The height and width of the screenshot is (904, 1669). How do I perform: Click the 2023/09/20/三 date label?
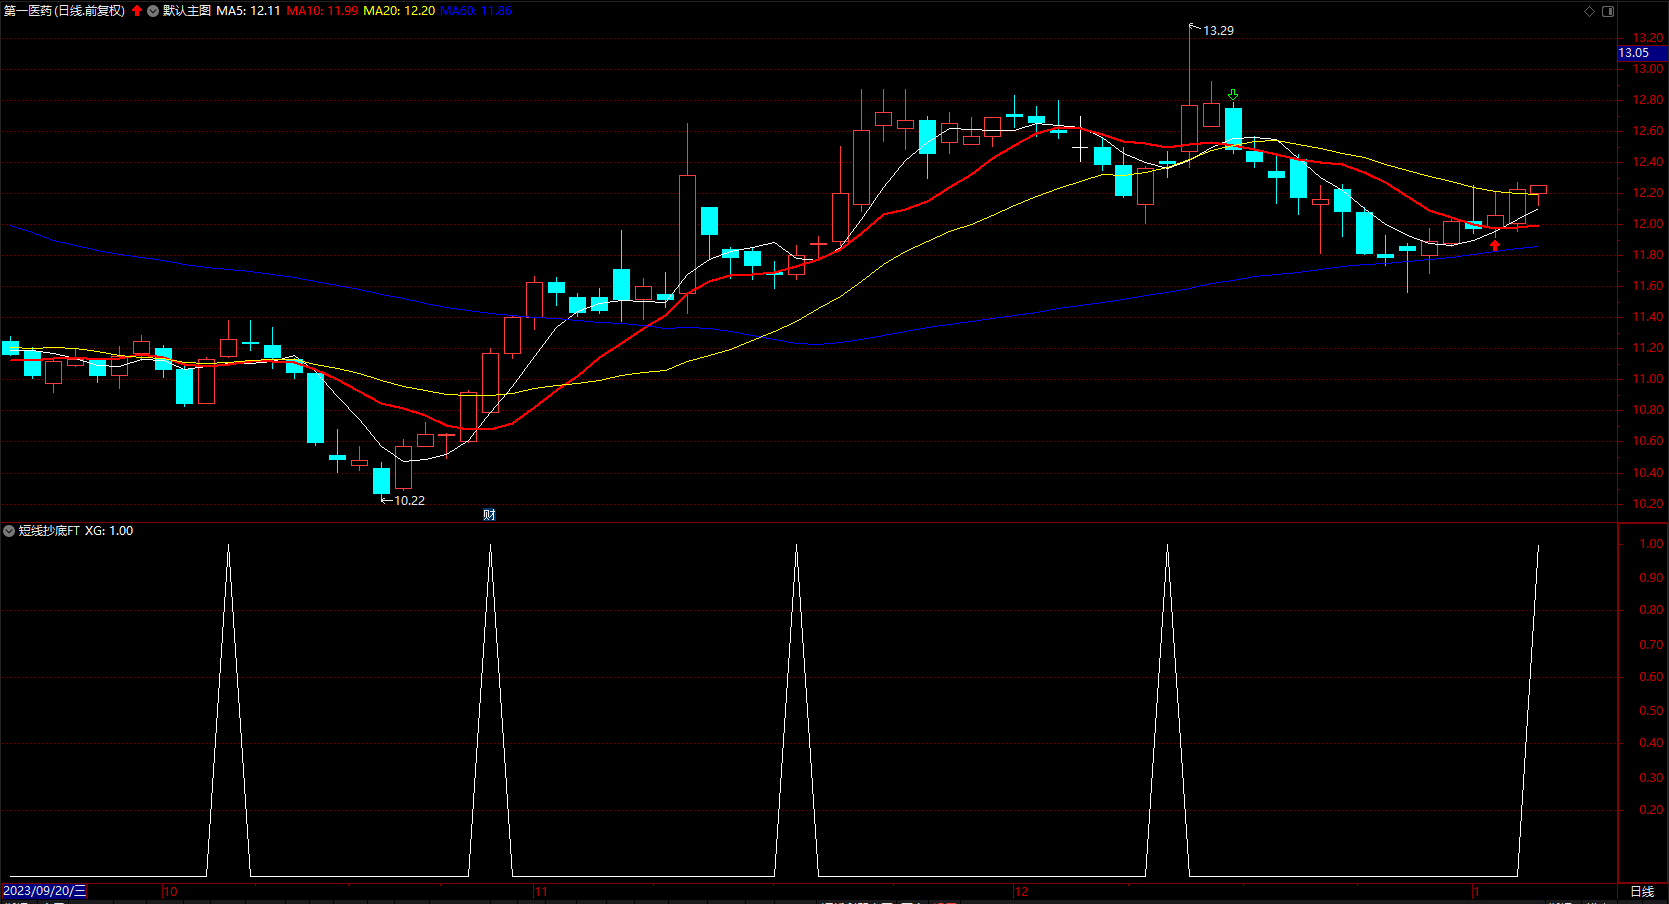coord(45,891)
